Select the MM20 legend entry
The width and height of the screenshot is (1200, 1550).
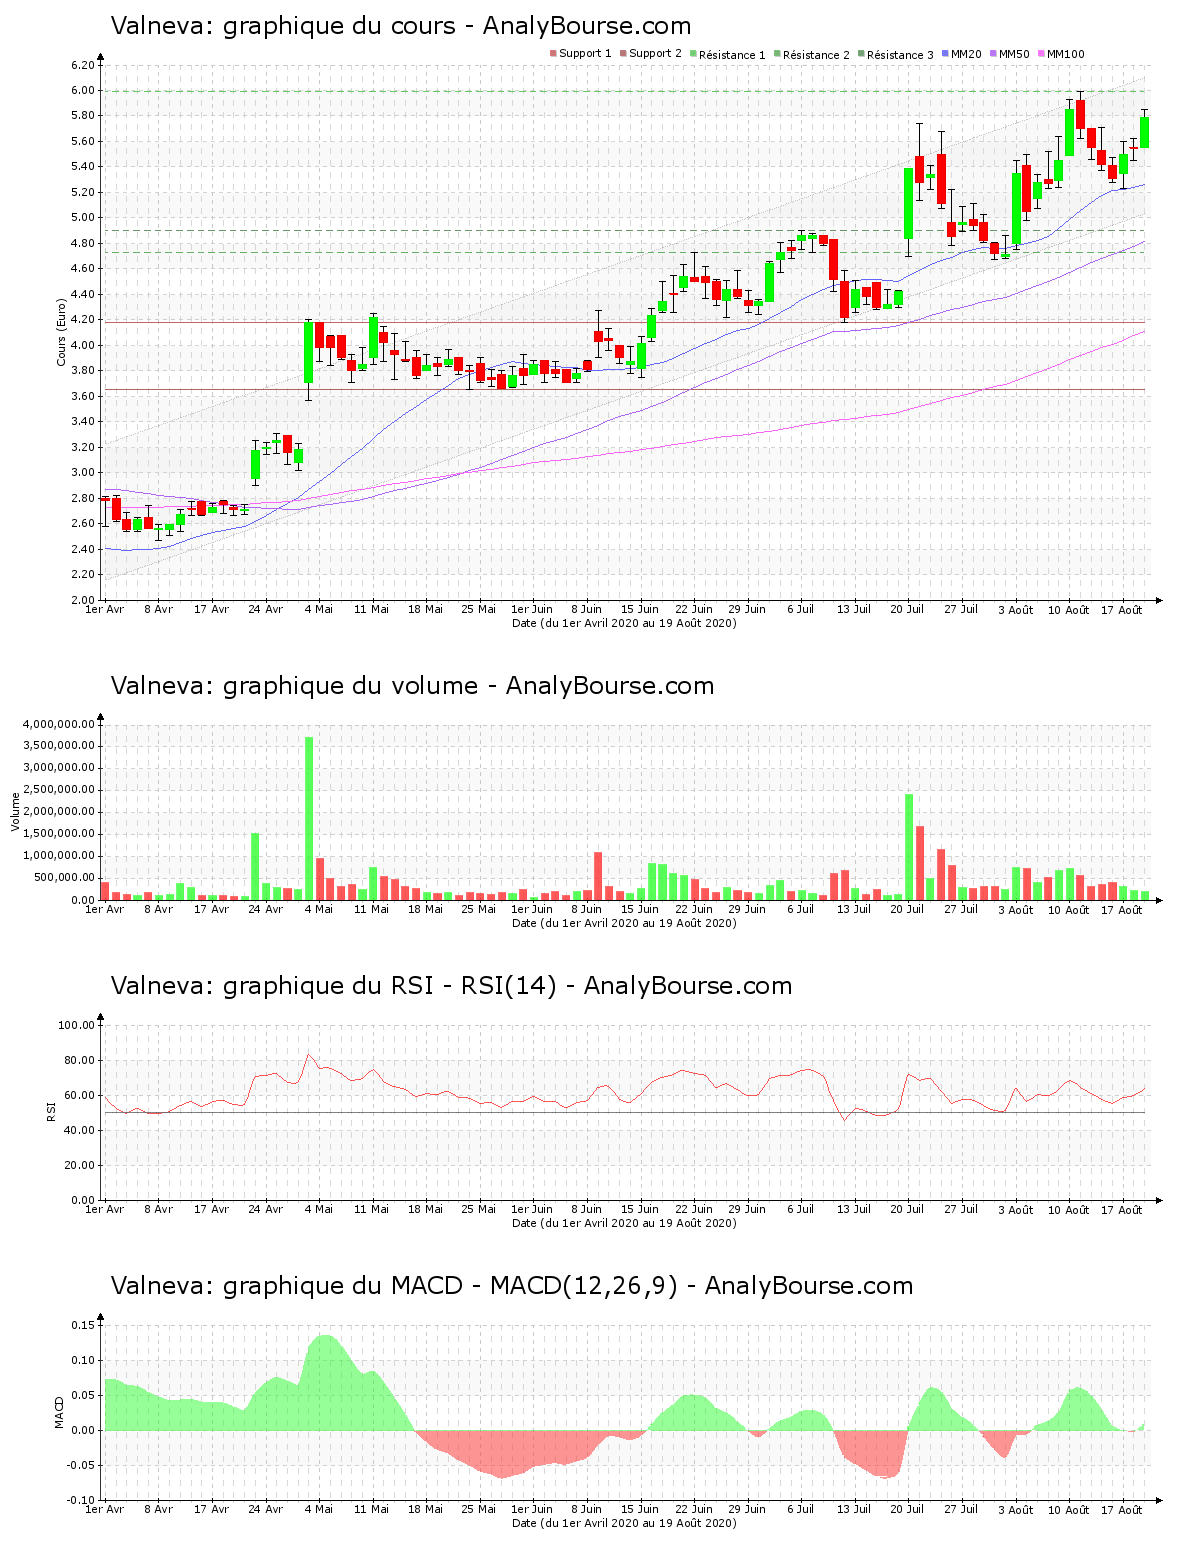coord(961,54)
